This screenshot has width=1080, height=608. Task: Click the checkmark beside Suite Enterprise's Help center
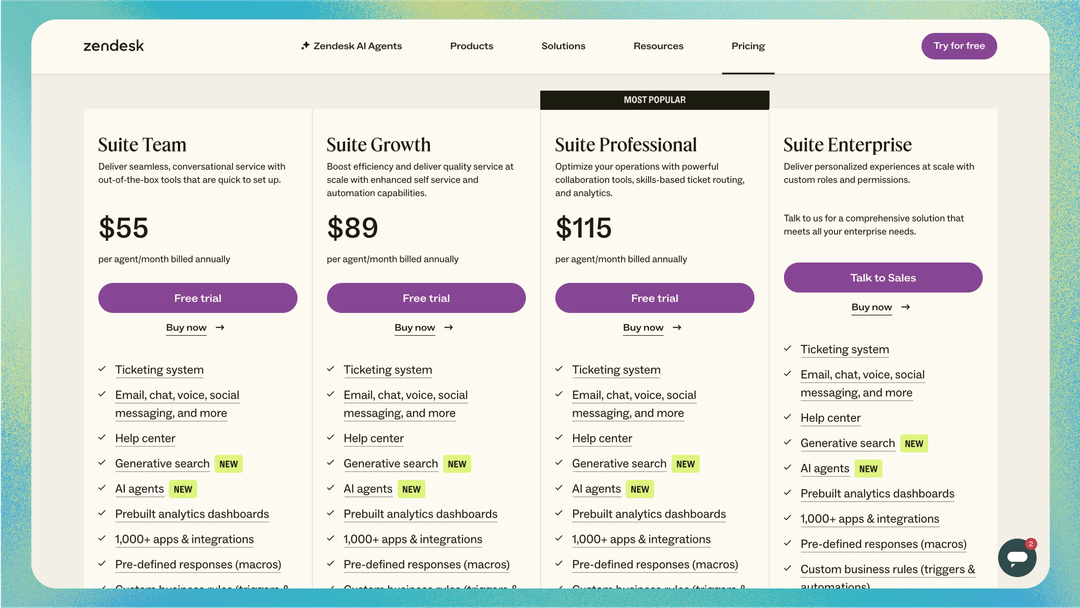(x=786, y=417)
